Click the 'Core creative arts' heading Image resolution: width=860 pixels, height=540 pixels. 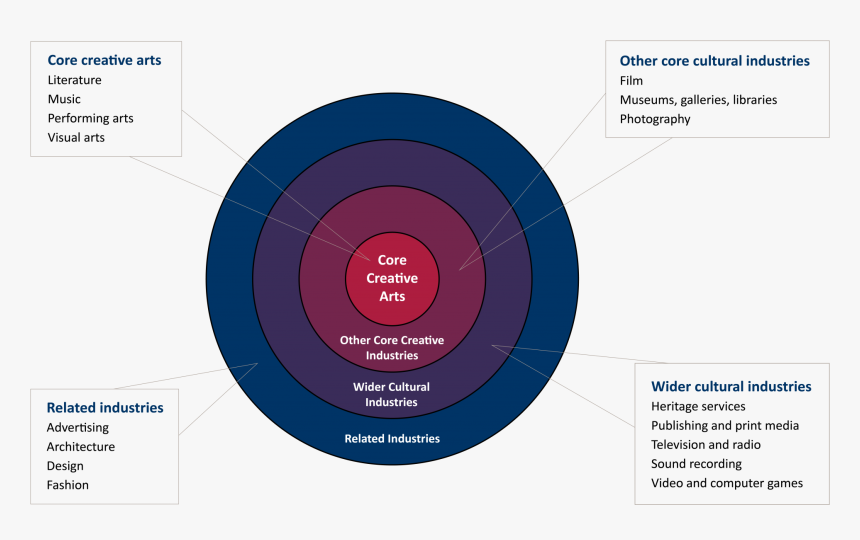tap(104, 60)
